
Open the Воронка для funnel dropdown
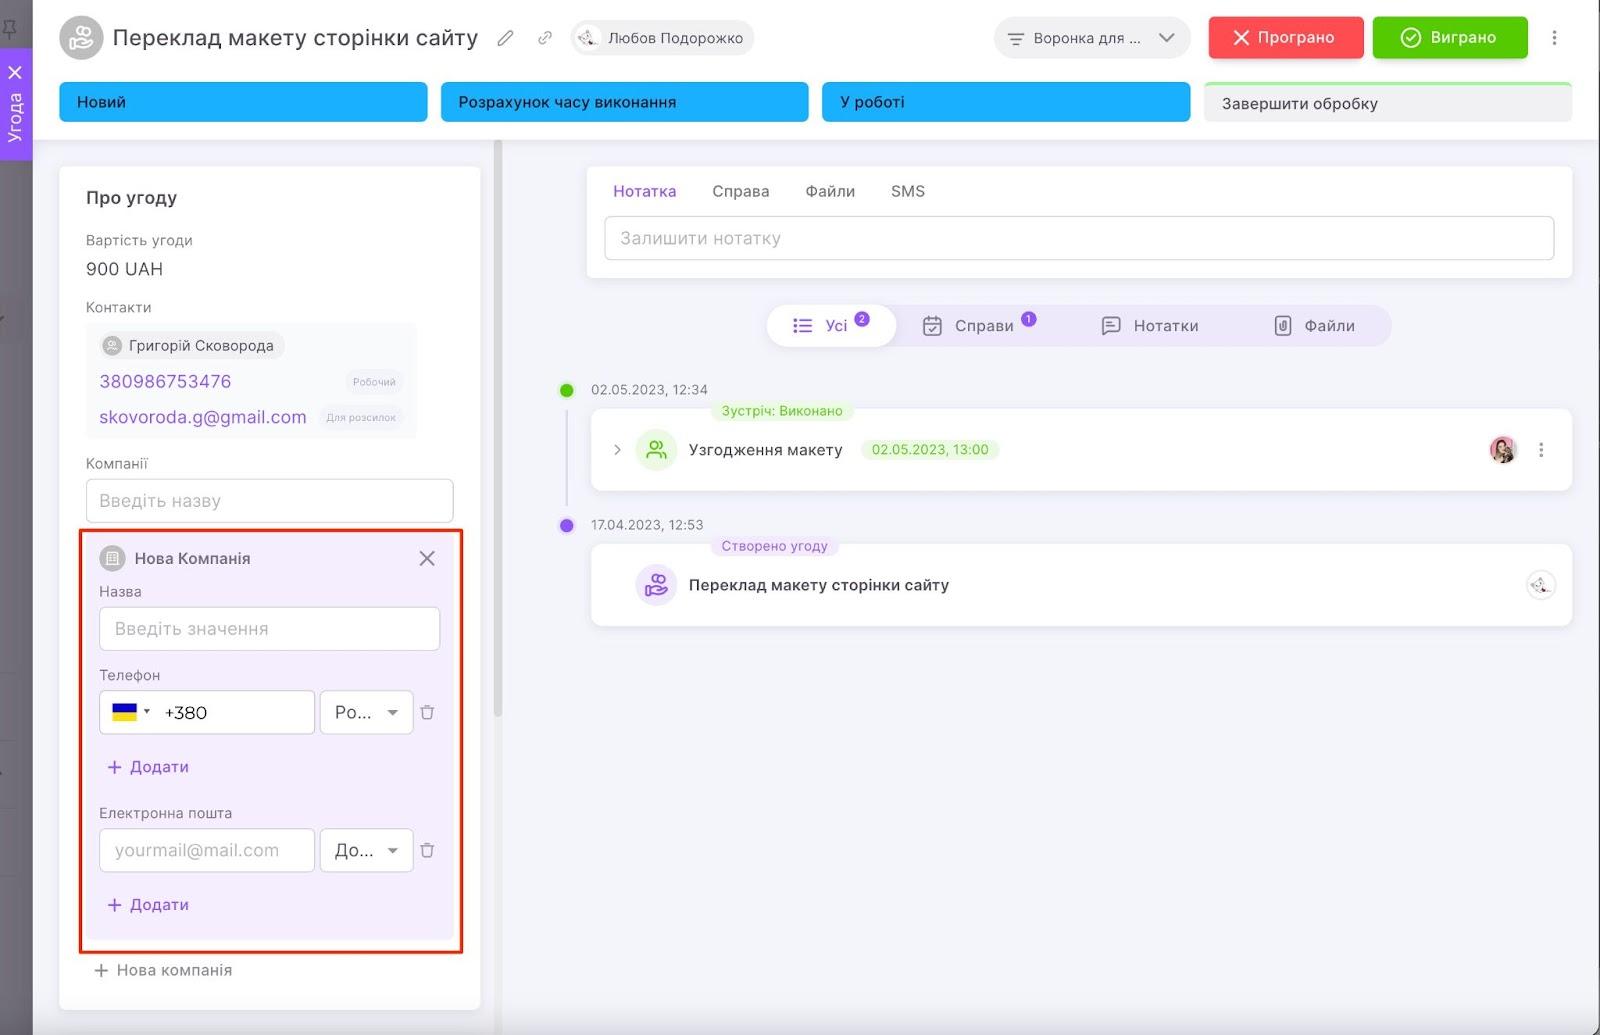pos(1092,38)
